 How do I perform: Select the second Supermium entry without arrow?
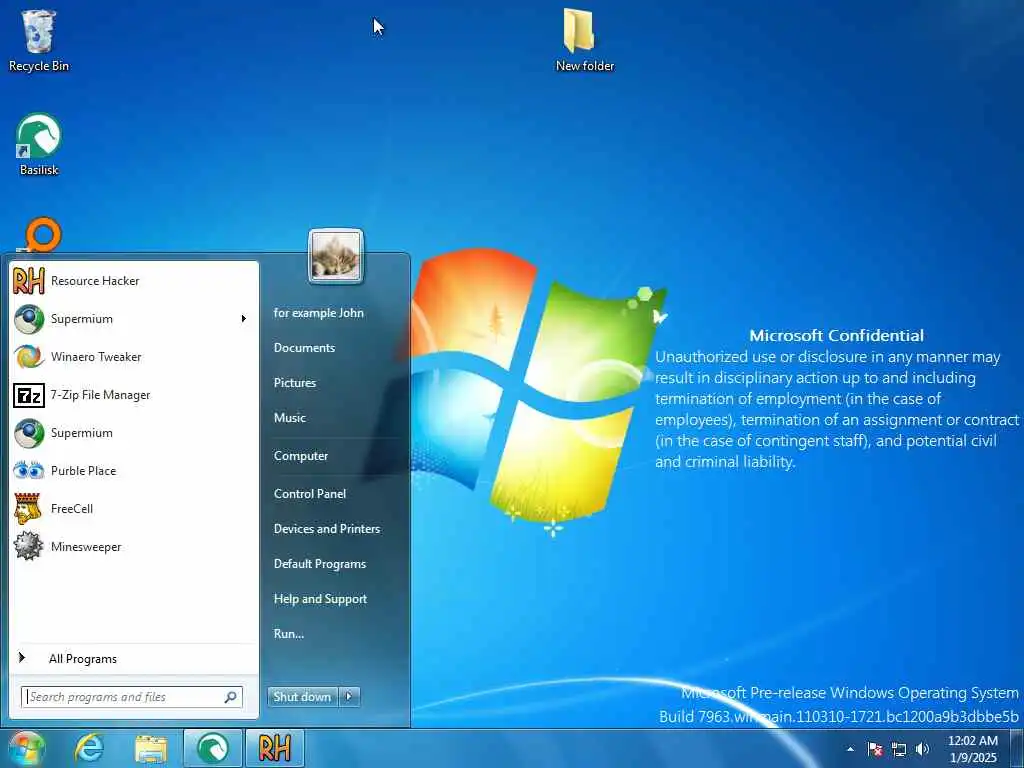(x=134, y=433)
